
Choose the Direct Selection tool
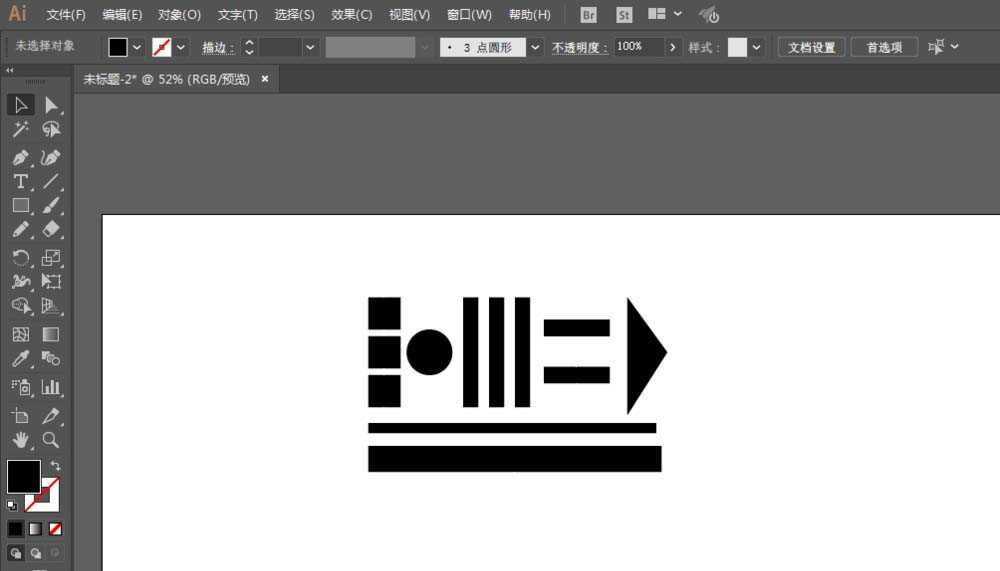pyautogui.click(x=51, y=105)
